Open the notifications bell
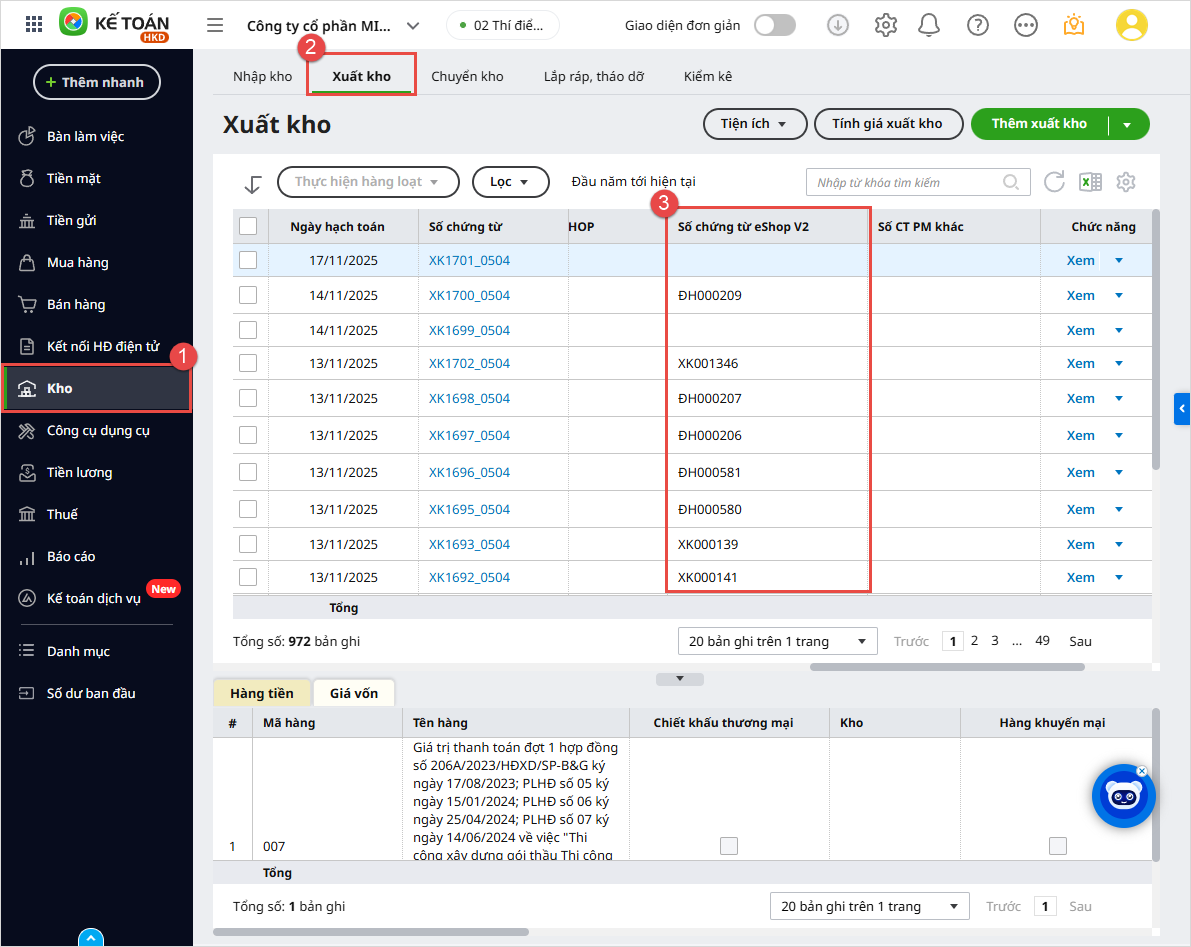This screenshot has height=947, width=1191. click(930, 25)
